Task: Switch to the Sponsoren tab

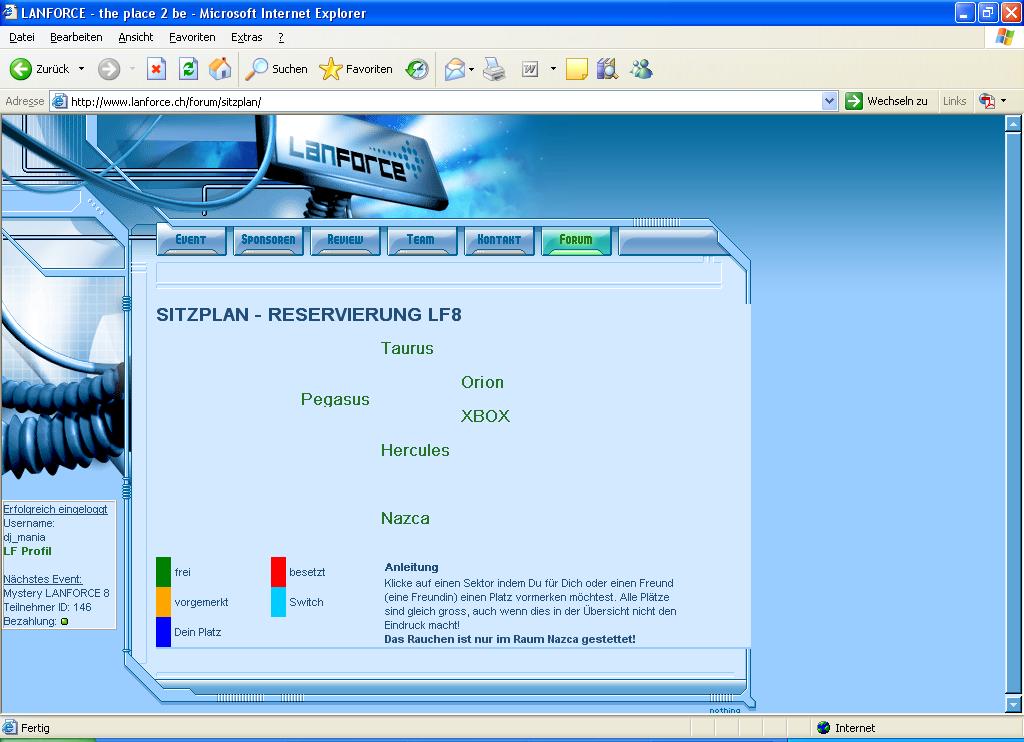Action: [268, 240]
